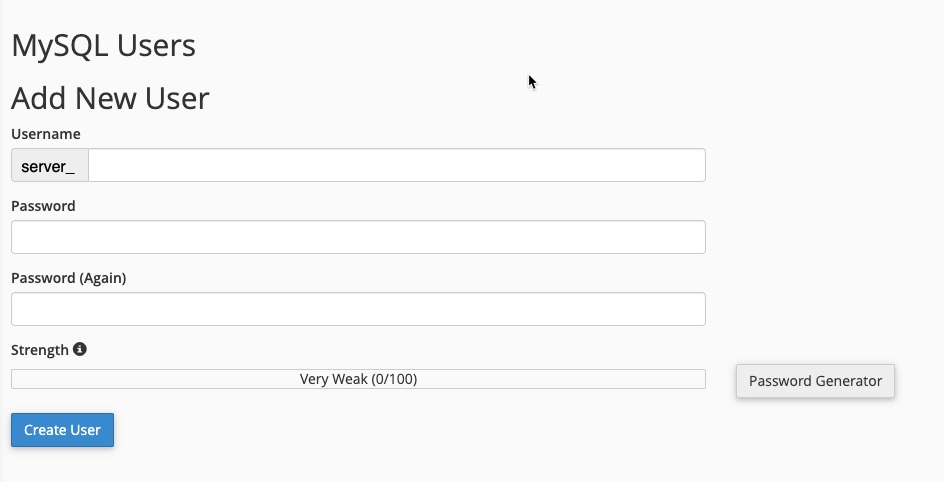Click the server_ username prefix
The height and width of the screenshot is (482, 944).
click(x=49, y=166)
